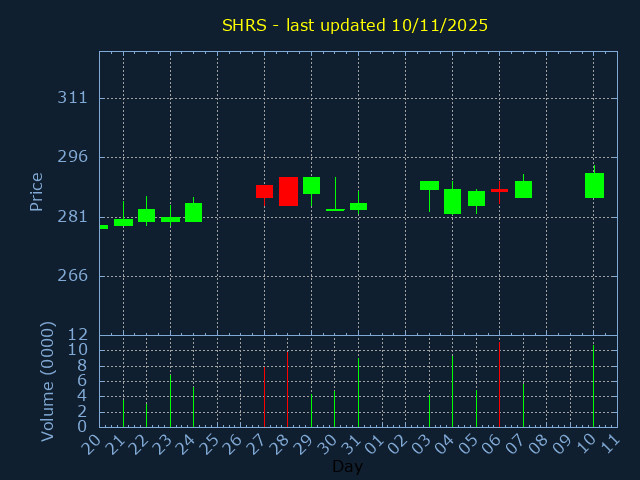Select the tall green candlestick for day 10
Image resolution: width=640 pixels, height=480 pixels.
tap(594, 185)
